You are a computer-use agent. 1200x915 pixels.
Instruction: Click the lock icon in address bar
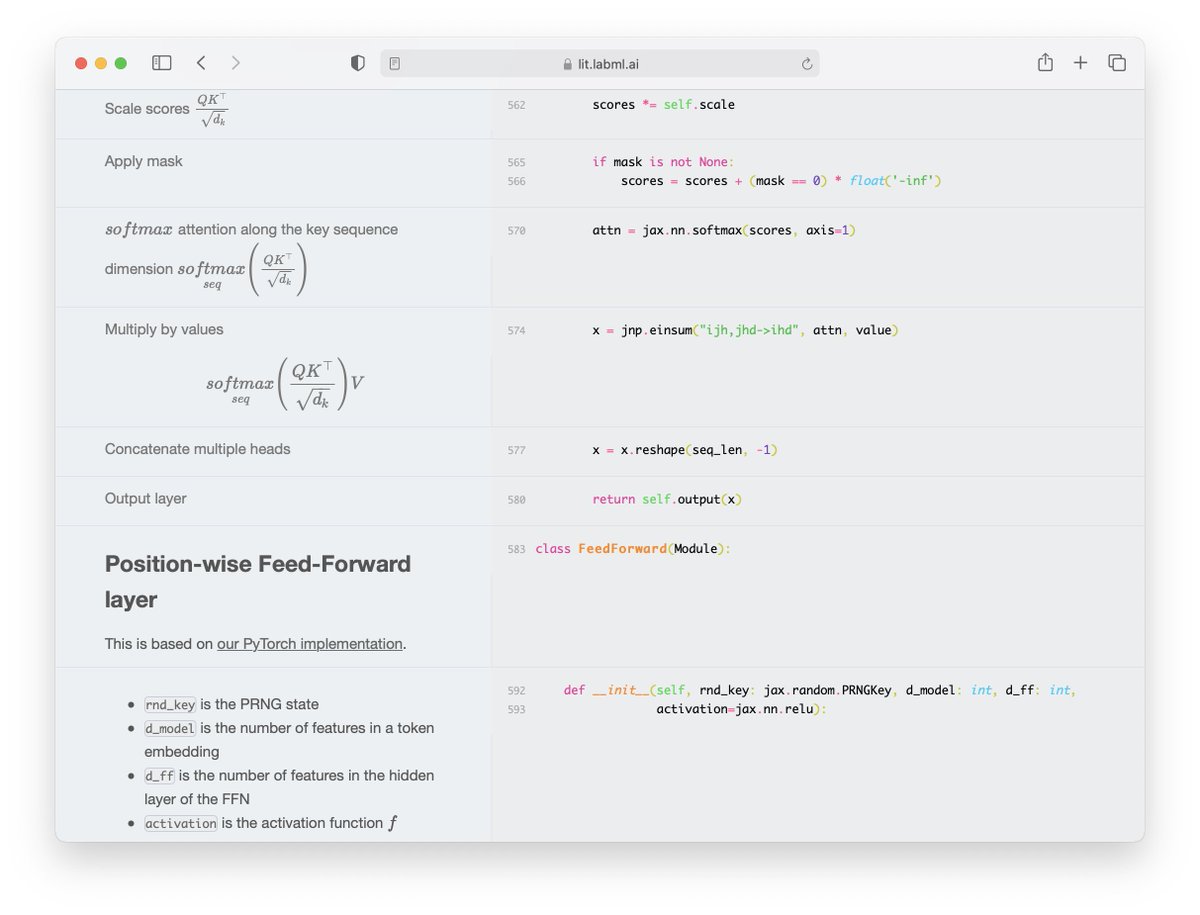click(x=568, y=64)
